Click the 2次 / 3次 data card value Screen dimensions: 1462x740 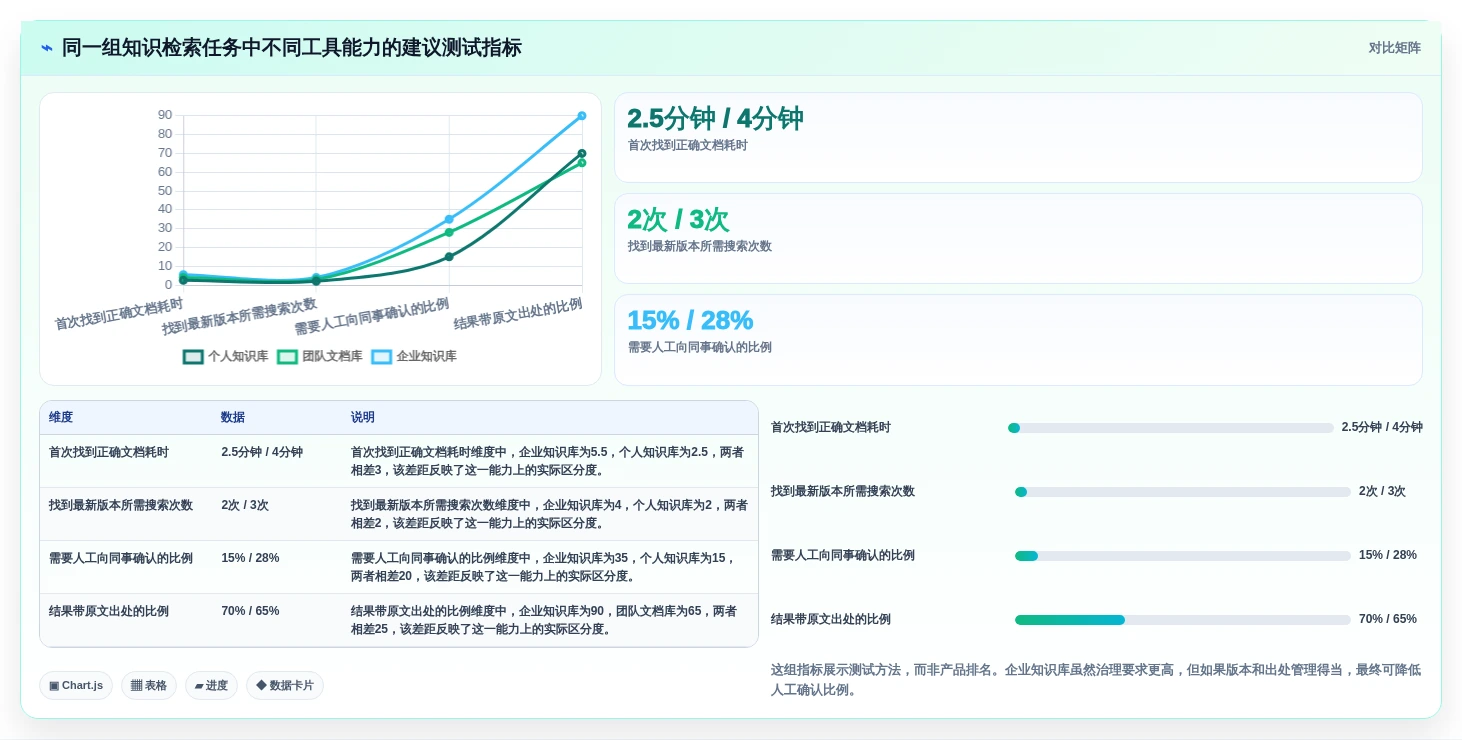(678, 219)
